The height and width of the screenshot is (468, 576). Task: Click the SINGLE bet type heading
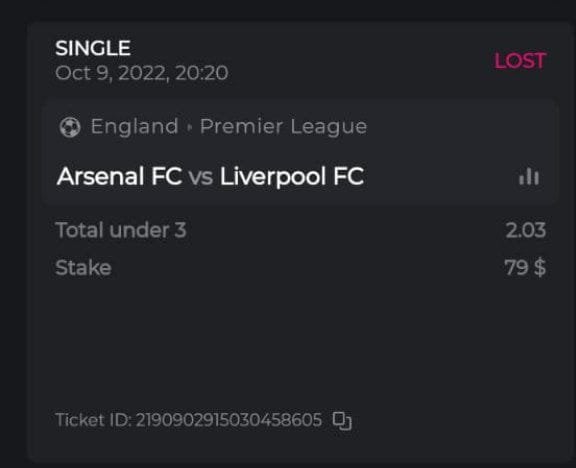click(x=93, y=48)
